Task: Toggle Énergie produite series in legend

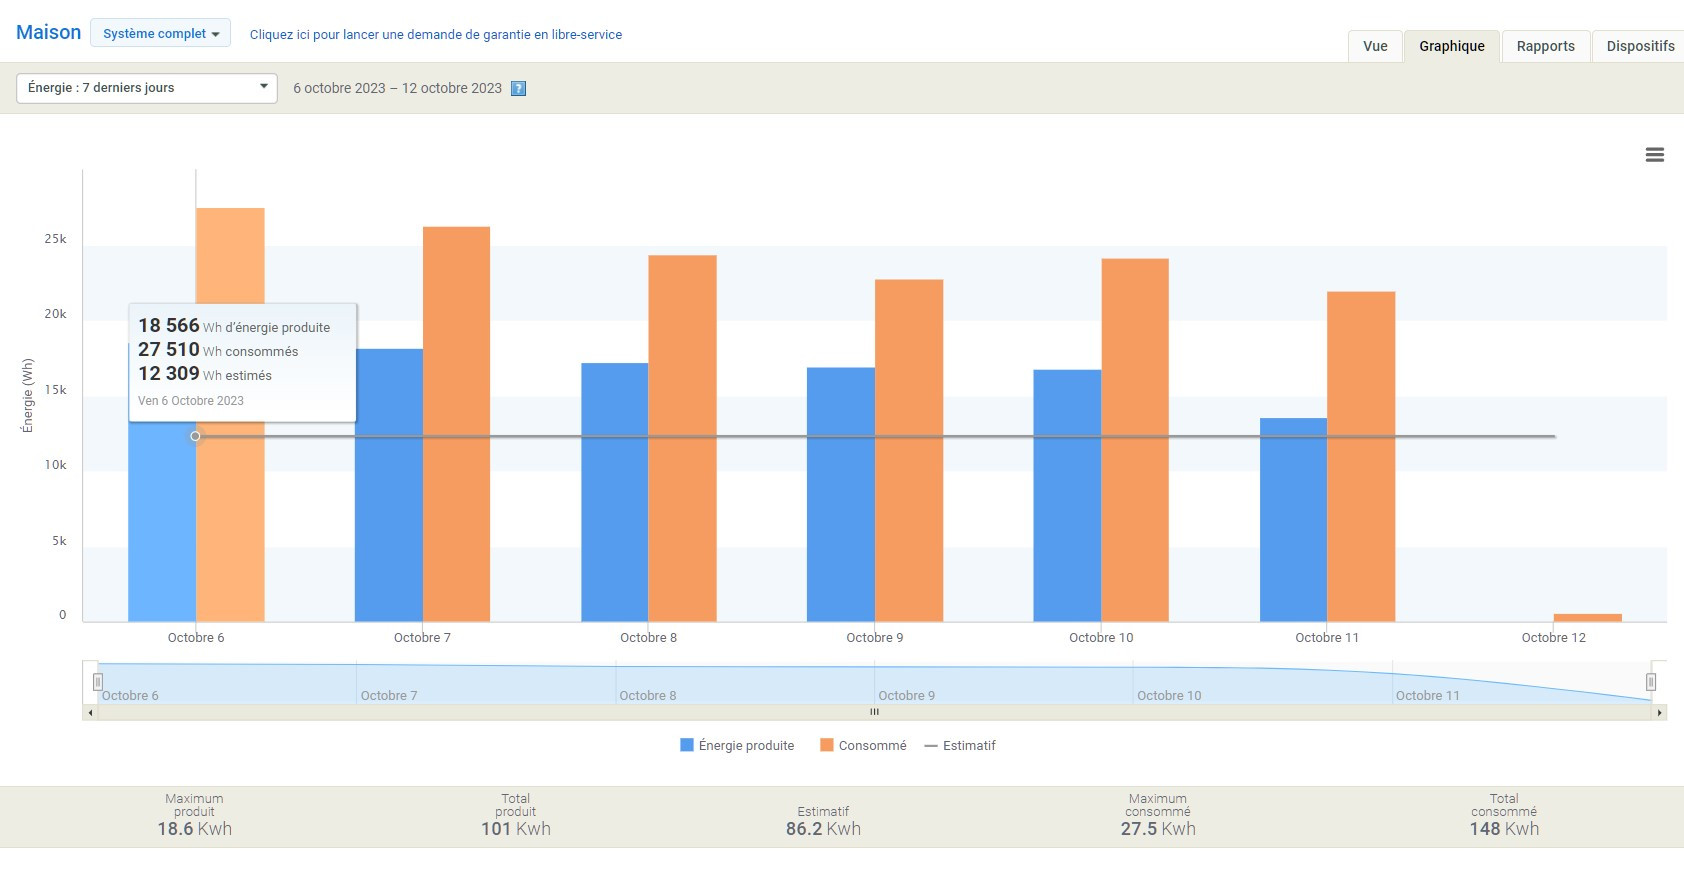Action: pyautogui.click(x=737, y=746)
